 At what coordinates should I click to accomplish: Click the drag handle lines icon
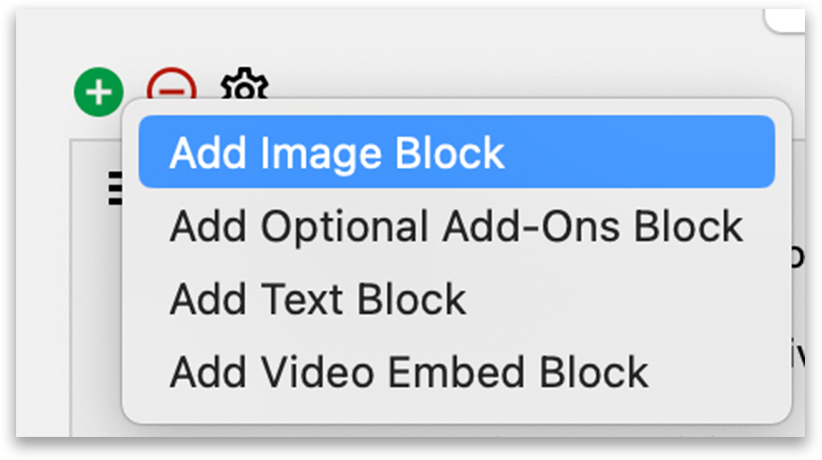pyautogui.click(x=115, y=188)
